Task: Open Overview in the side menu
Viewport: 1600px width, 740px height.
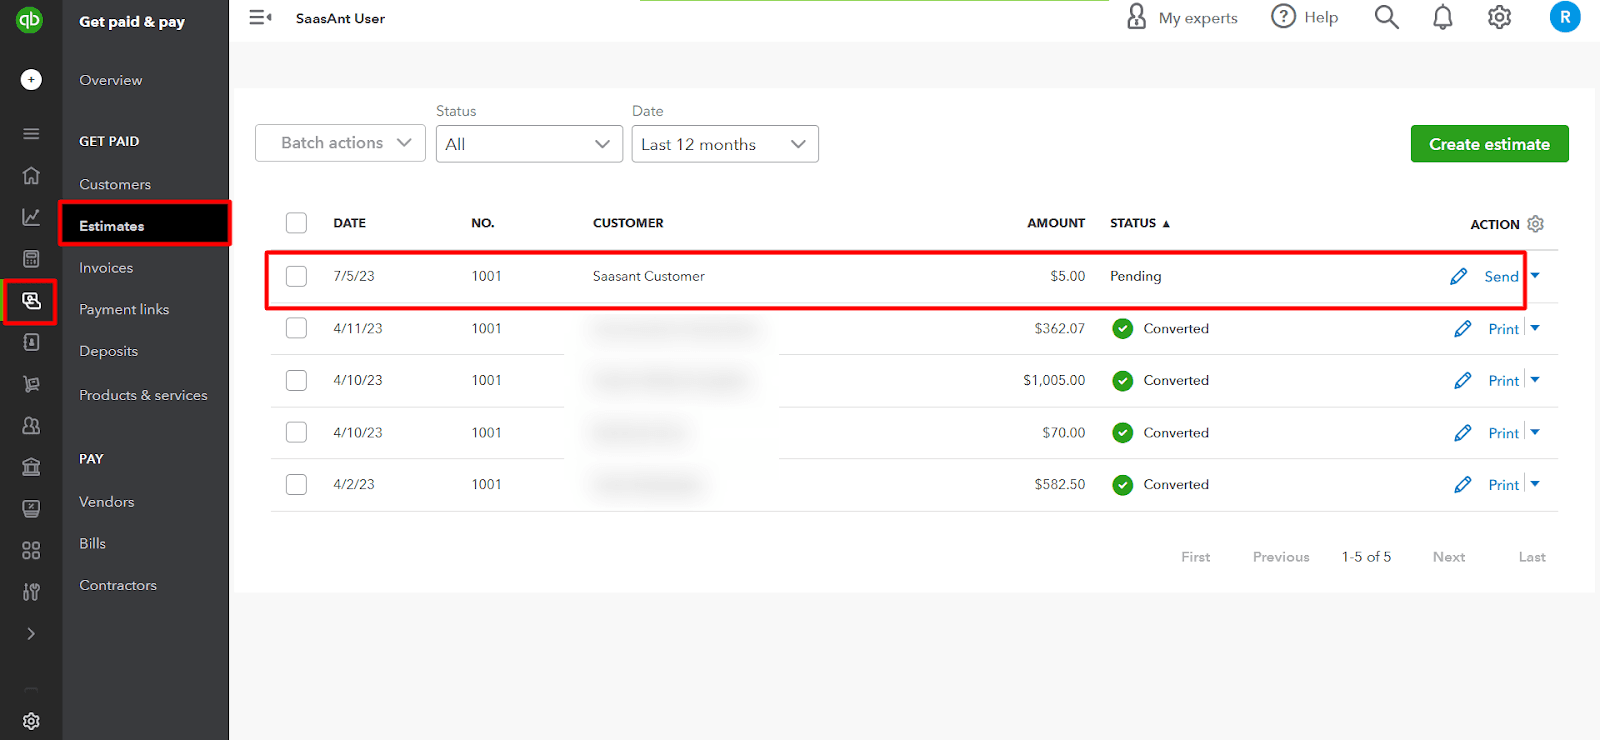Action: coord(111,80)
